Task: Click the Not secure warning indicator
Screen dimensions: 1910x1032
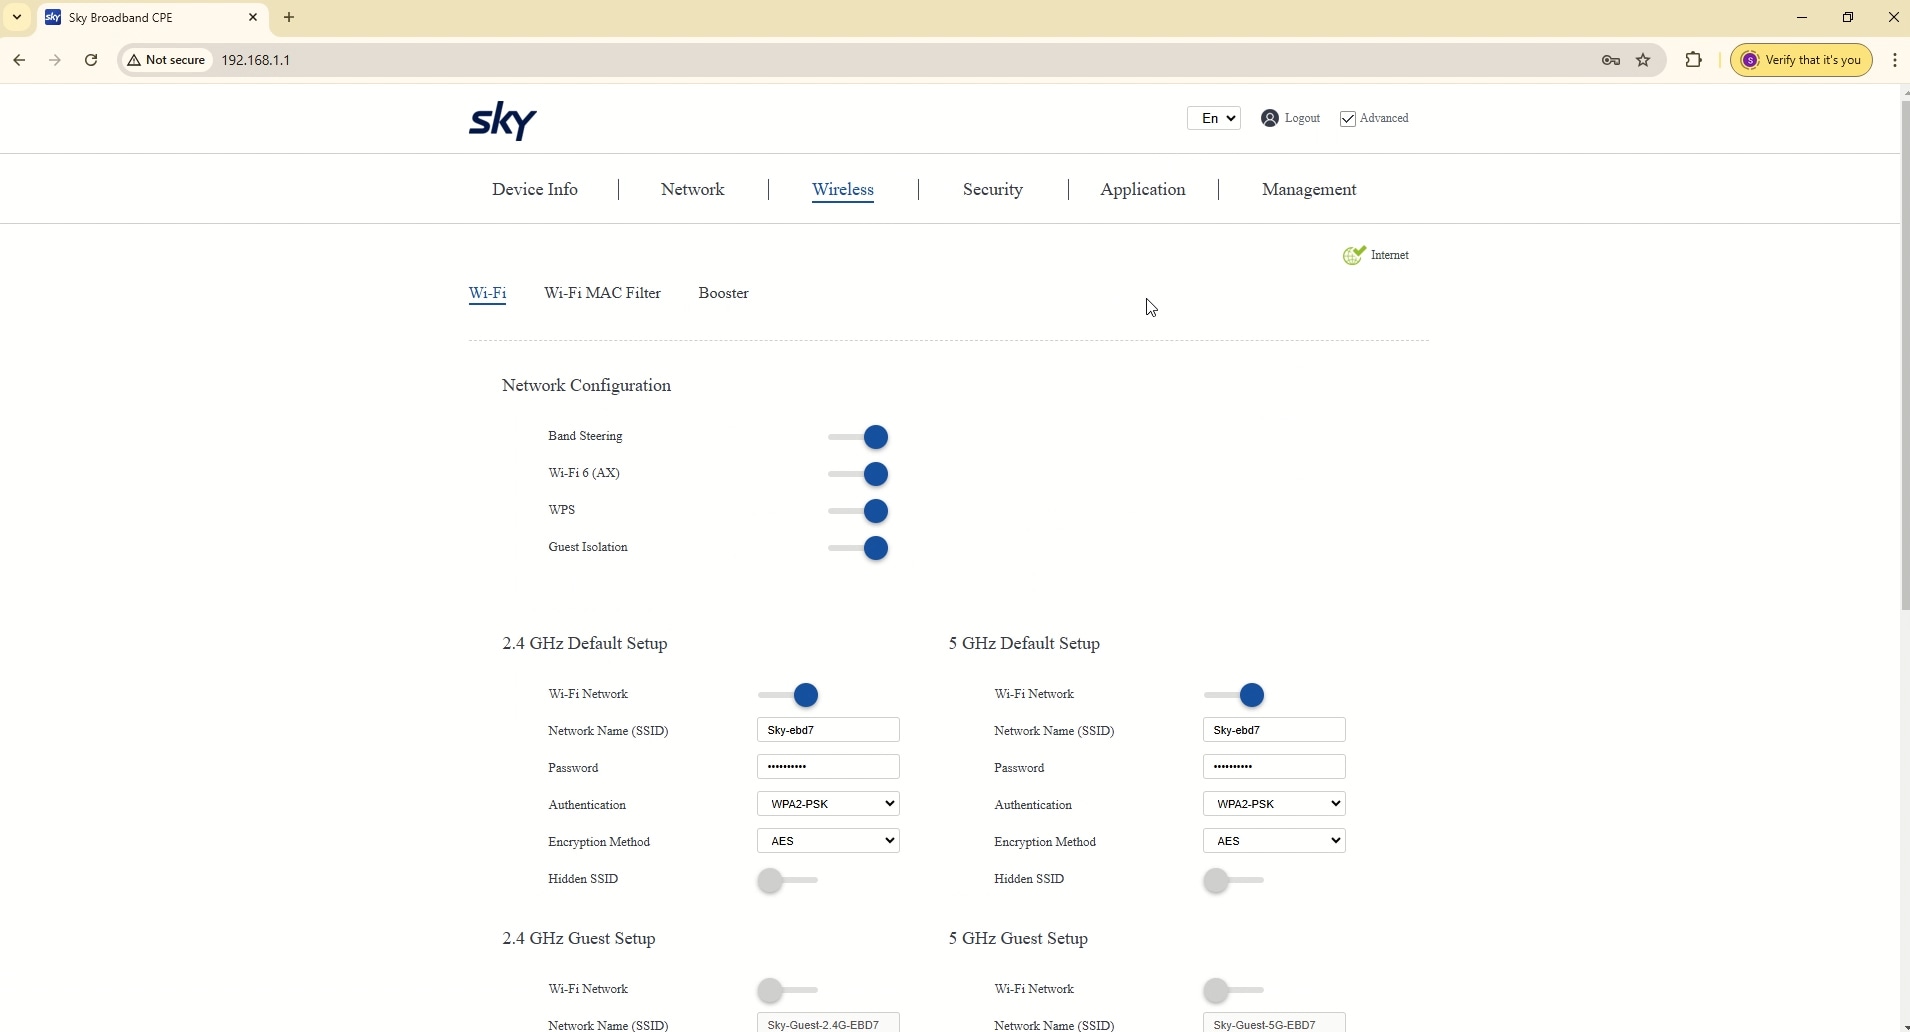Action: click(x=166, y=60)
